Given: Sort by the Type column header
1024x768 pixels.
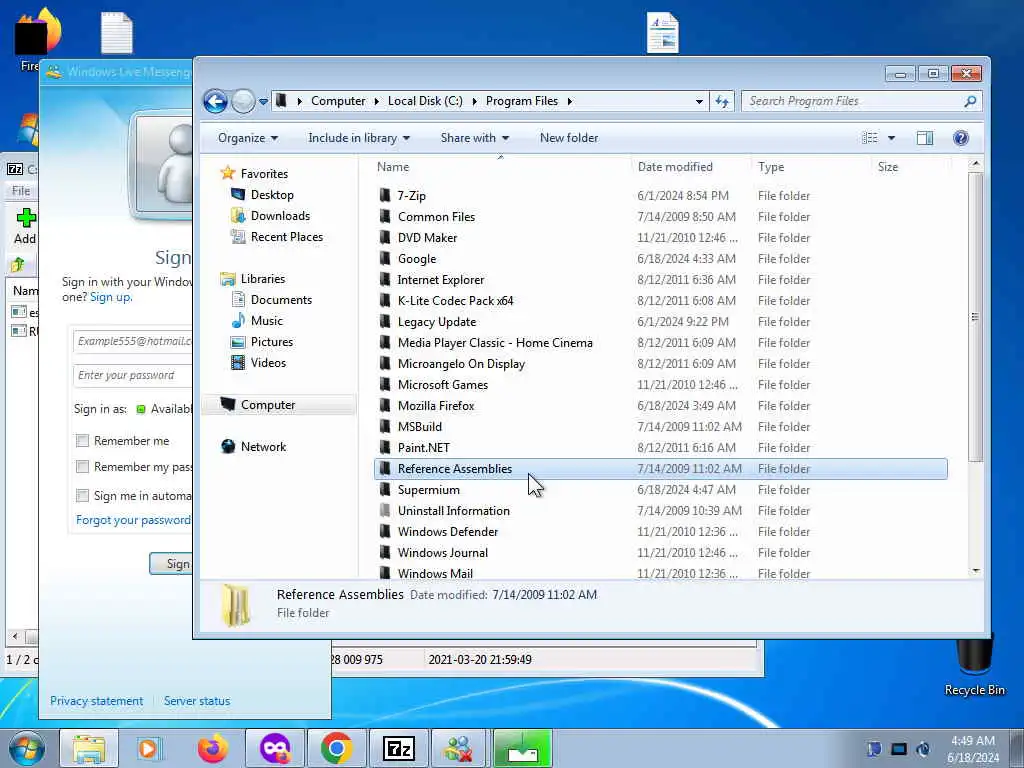Looking at the screenshot, I should (811, 167).
